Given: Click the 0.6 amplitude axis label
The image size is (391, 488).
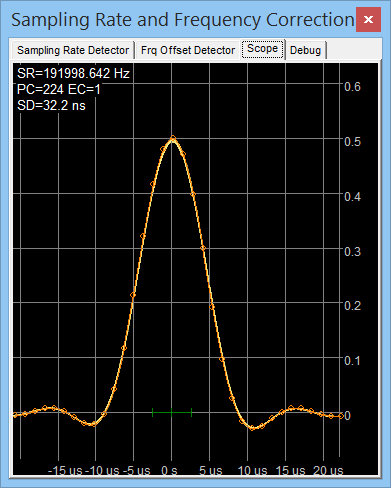Looking at the screenshot, I should tap(352, 87).
